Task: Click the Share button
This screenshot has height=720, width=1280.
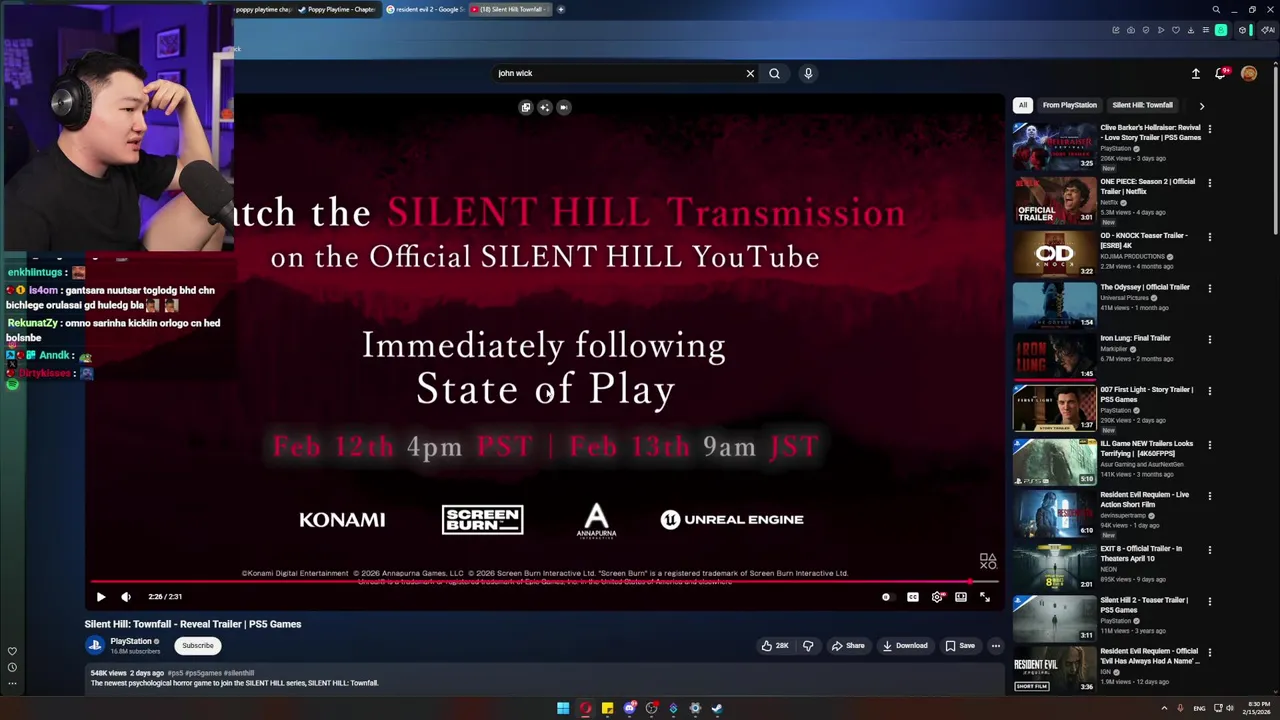Action: (848, 646)
